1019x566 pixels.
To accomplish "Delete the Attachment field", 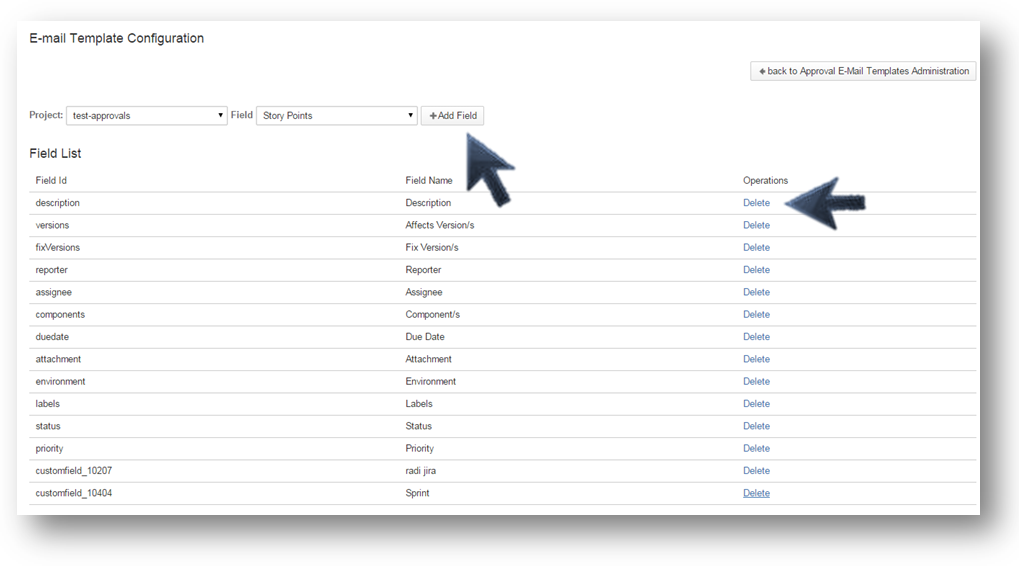I will pos(756,359).
